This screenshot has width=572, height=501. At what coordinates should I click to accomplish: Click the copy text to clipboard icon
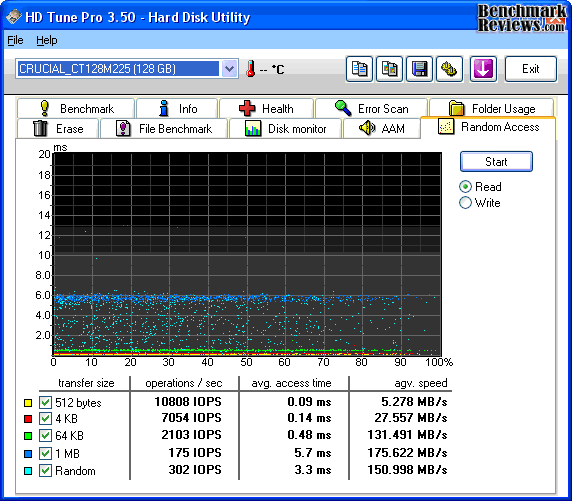tap(359, 69)
